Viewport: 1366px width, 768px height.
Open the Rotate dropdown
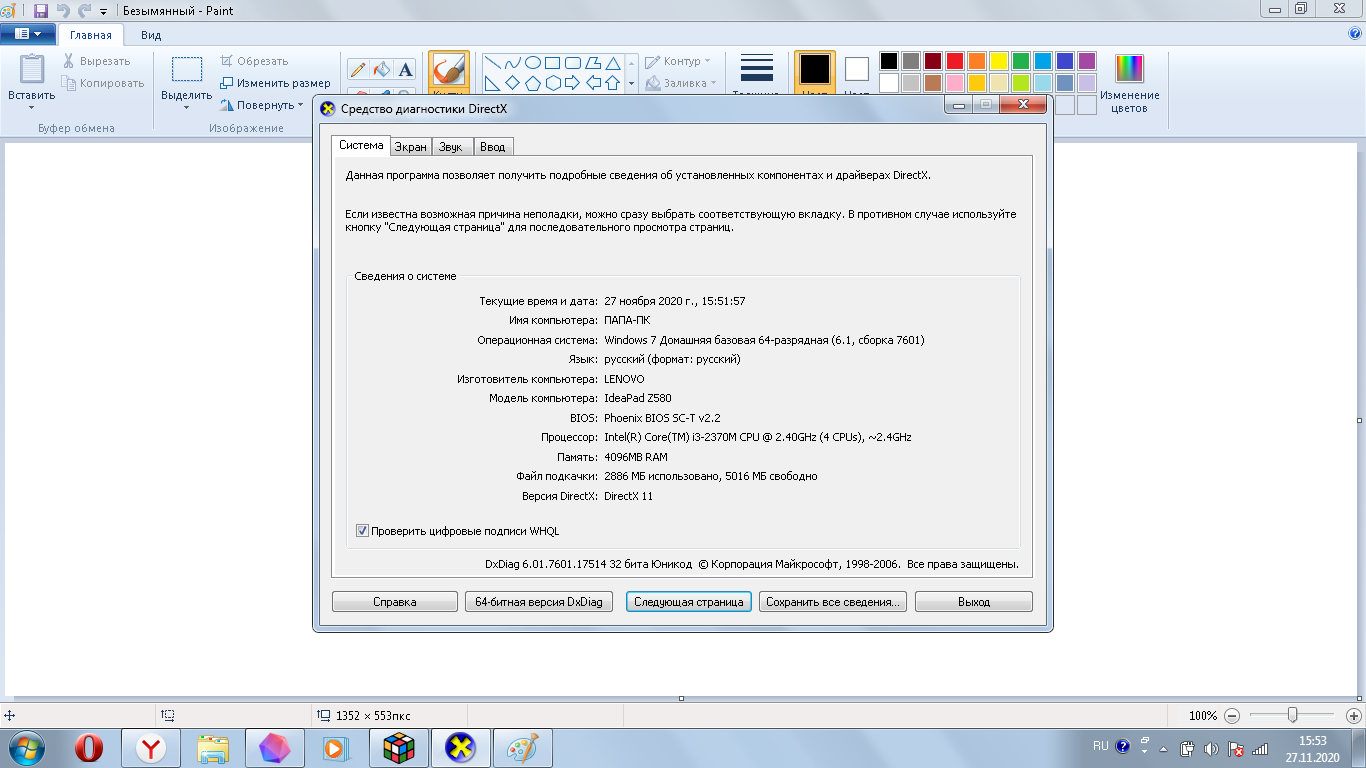(262, 105)
